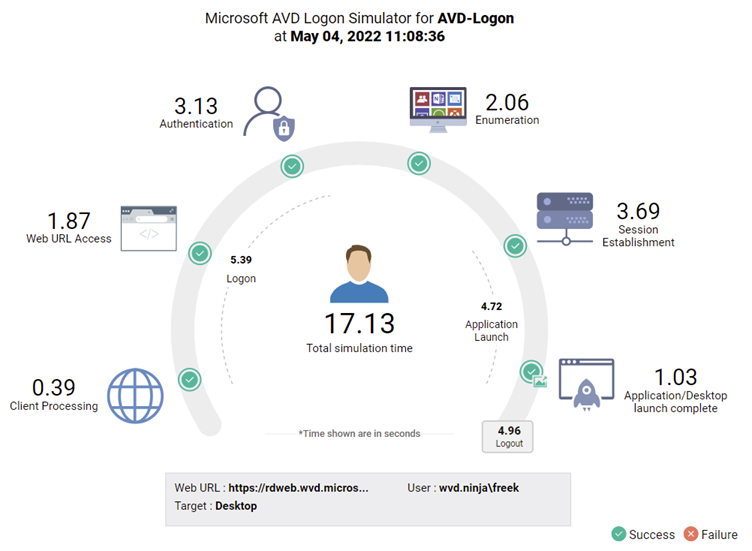Click the 2.06 Enumeration time value
The width and height of the screenshot is (752, 551).
click(507, 102)
